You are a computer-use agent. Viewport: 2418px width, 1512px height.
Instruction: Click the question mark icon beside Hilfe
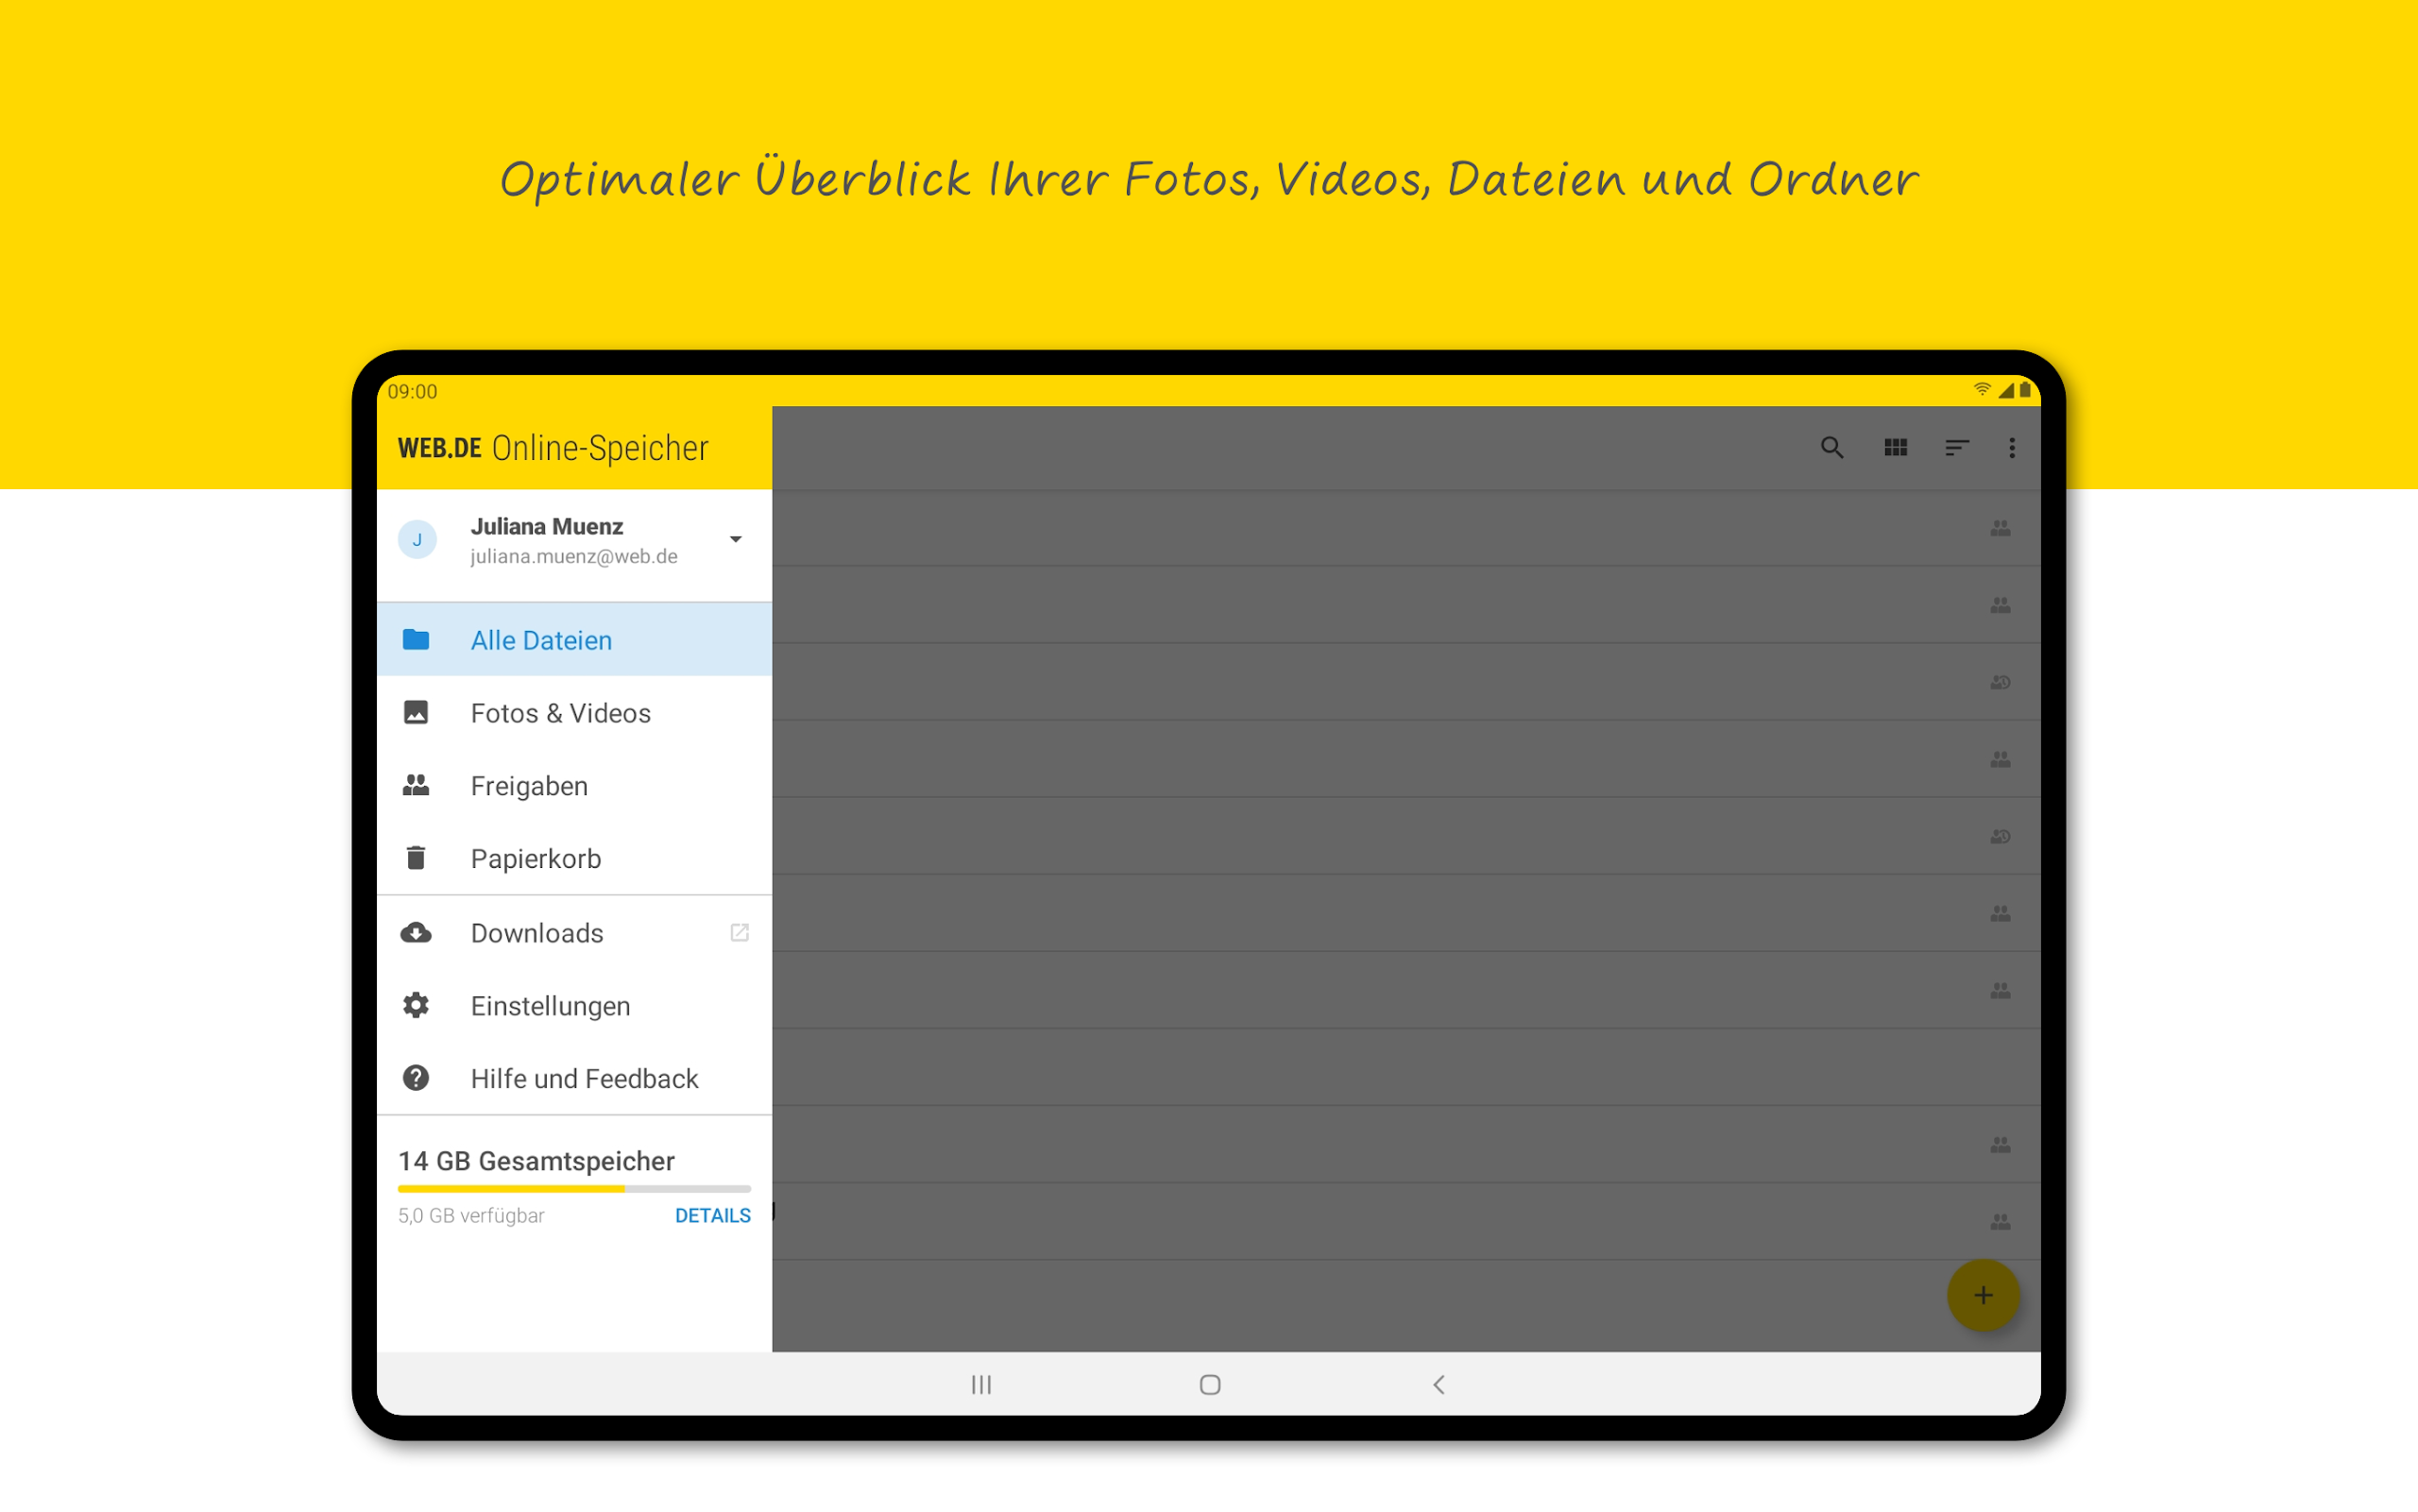(x=416, y=1078)
